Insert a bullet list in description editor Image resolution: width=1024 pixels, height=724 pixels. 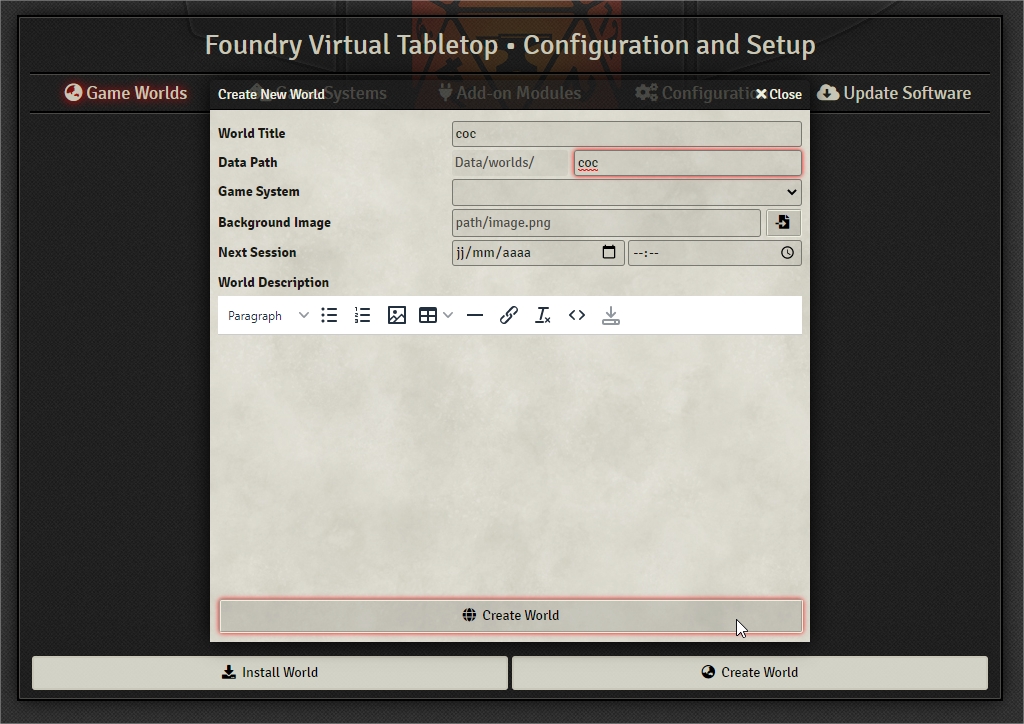pos(329,315)
